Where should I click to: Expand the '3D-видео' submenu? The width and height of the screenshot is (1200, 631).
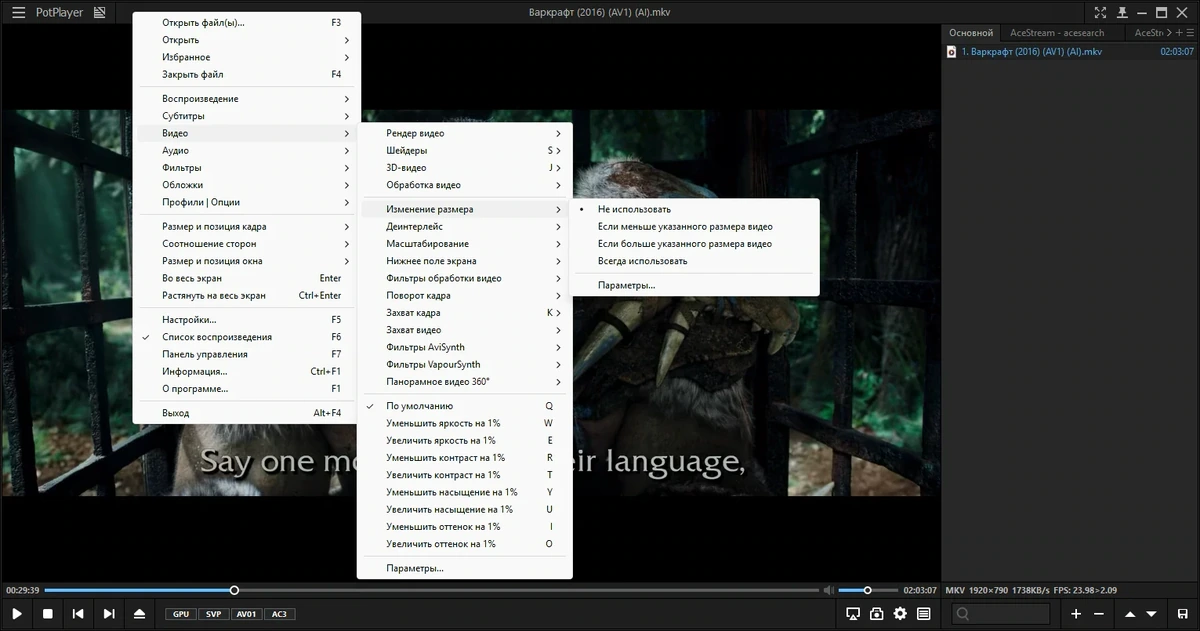pos(465,167)
